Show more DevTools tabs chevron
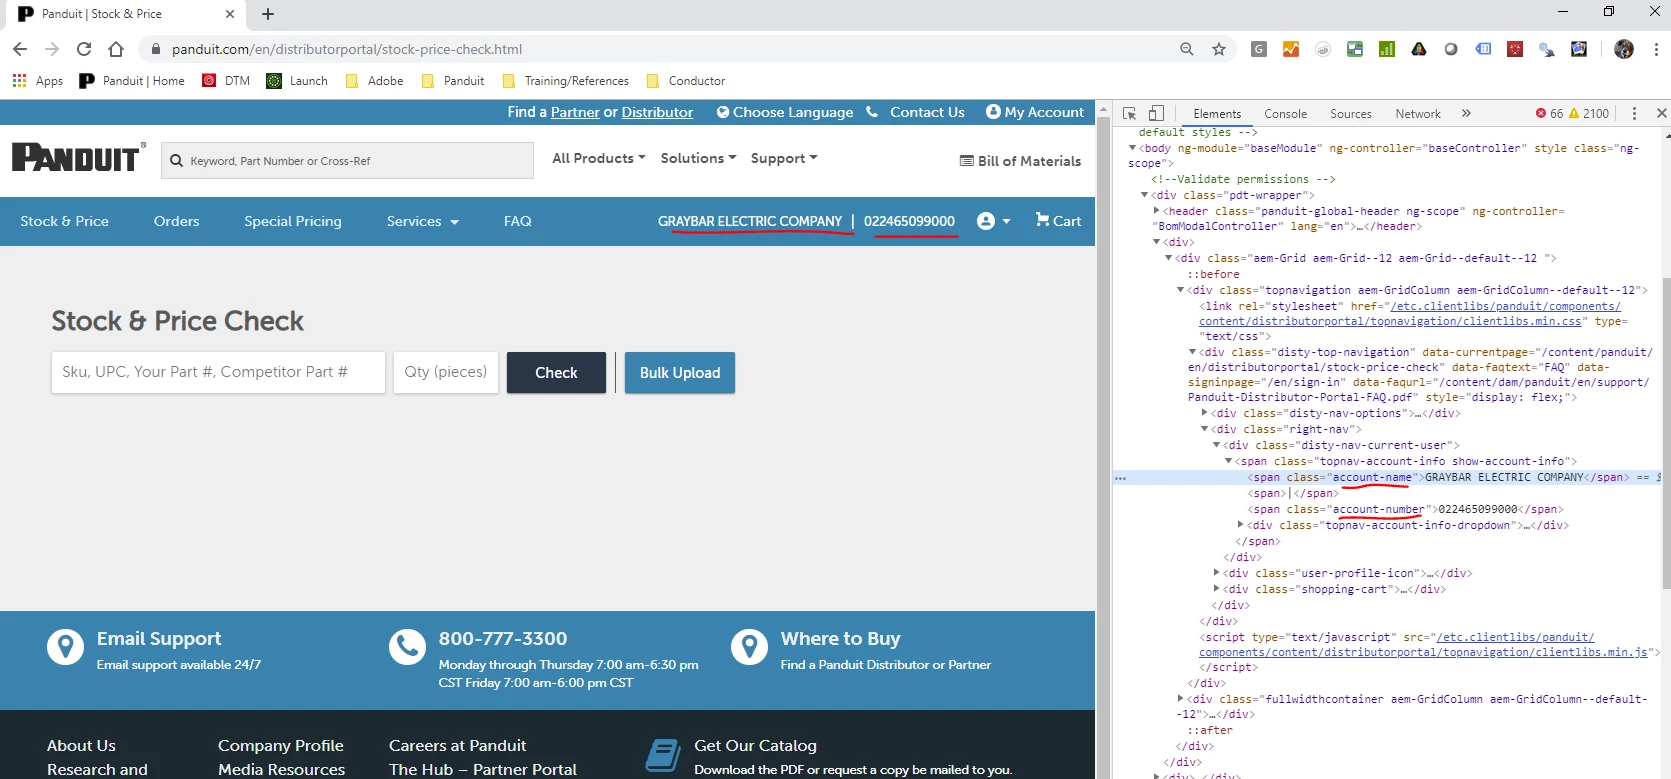This screenshot has width=1671, height=779. point(1466,114)
